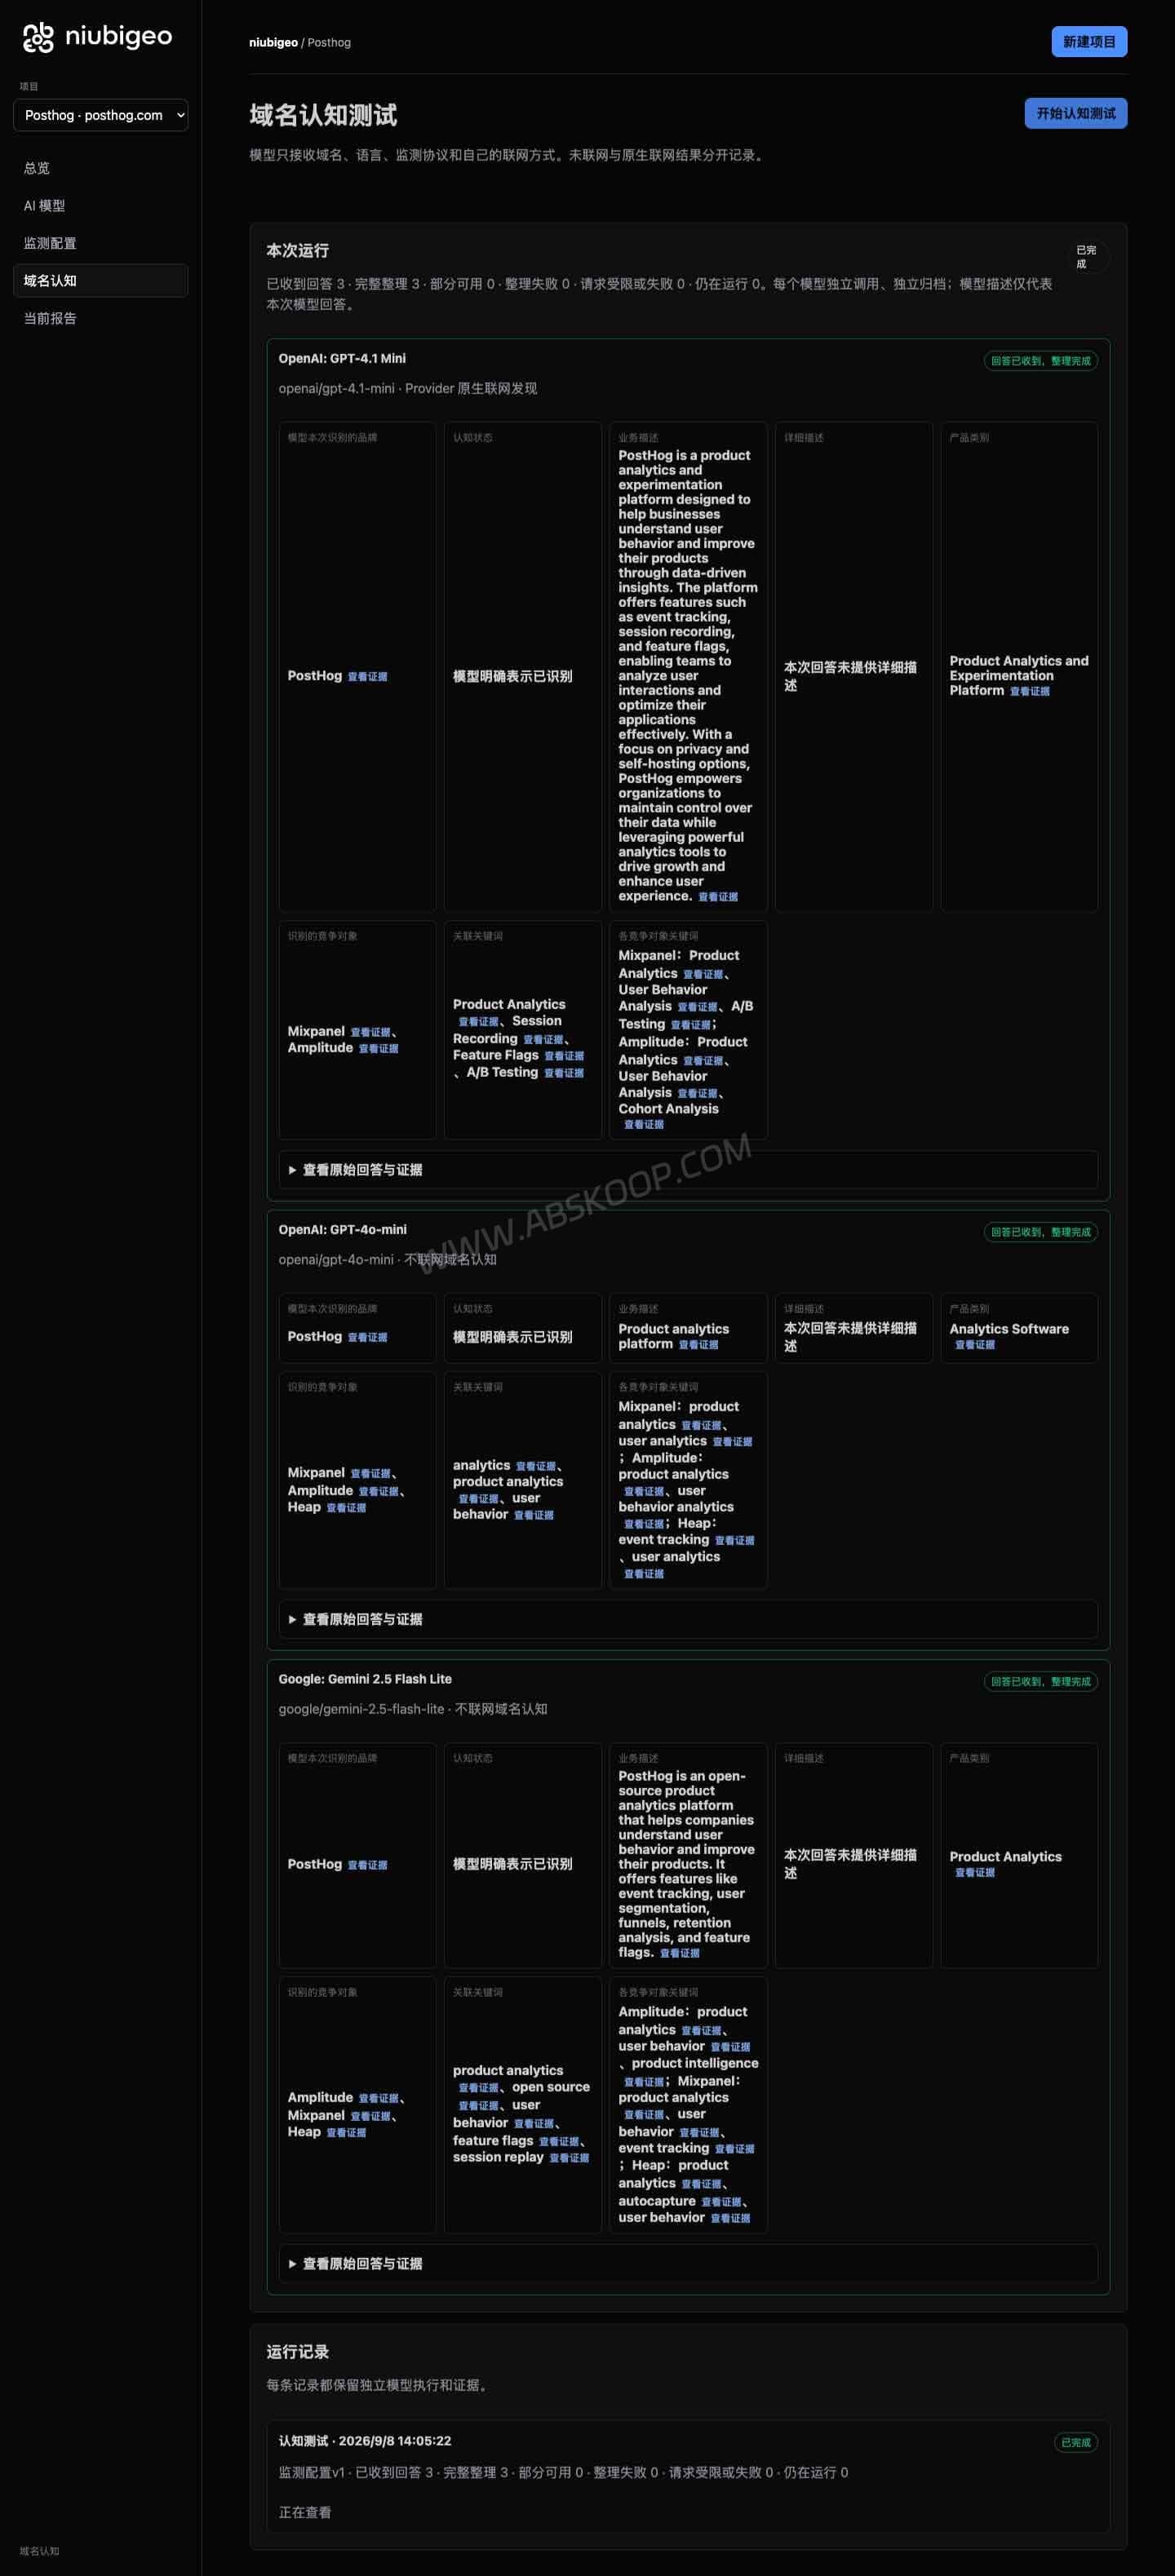Open the AI 模型 sidebar item

click(44, 206)
